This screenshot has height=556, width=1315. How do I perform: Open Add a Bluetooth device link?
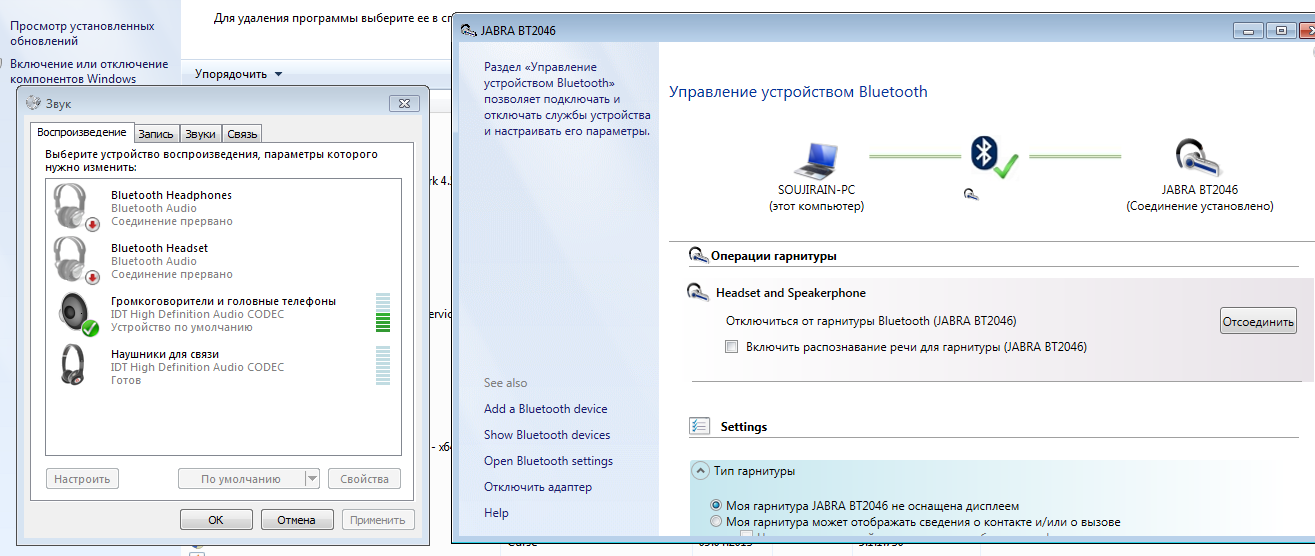(545, 409)
